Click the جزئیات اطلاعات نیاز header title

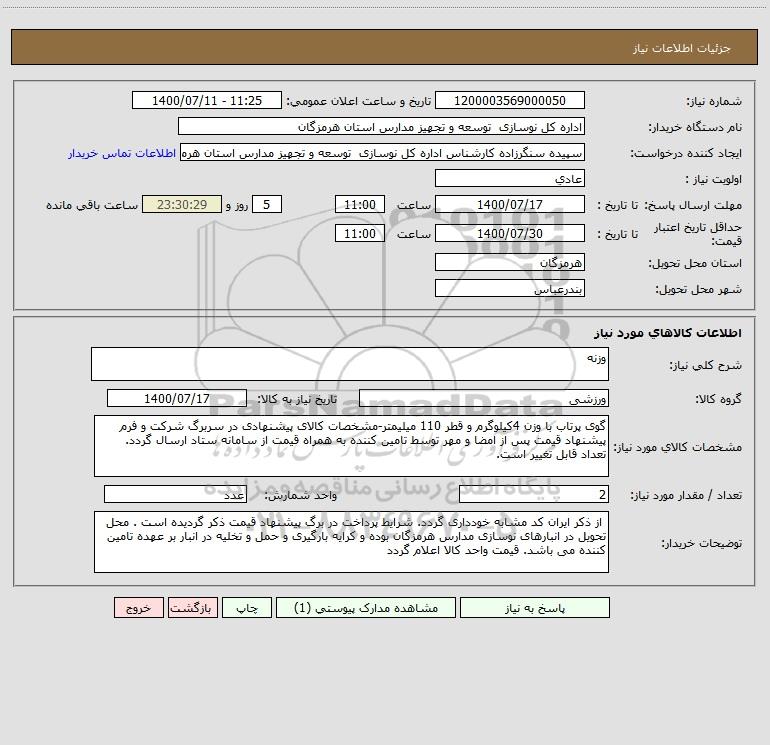pos(682,48)
